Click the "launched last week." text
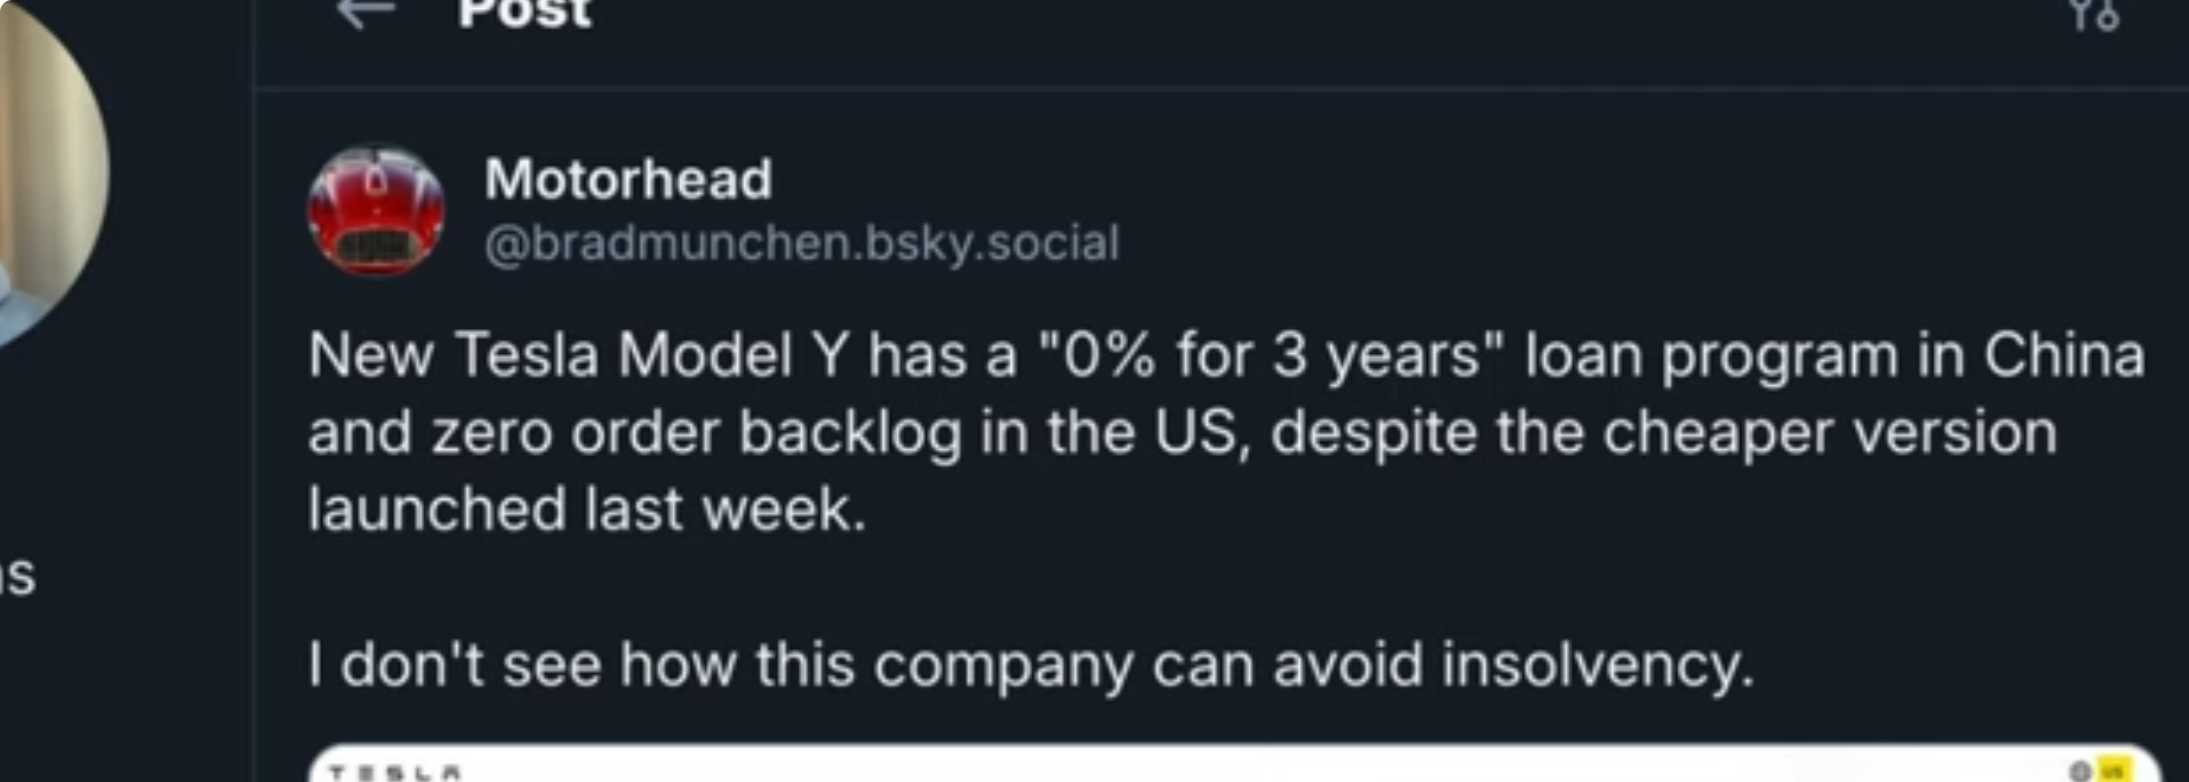 tap(586, 509)
